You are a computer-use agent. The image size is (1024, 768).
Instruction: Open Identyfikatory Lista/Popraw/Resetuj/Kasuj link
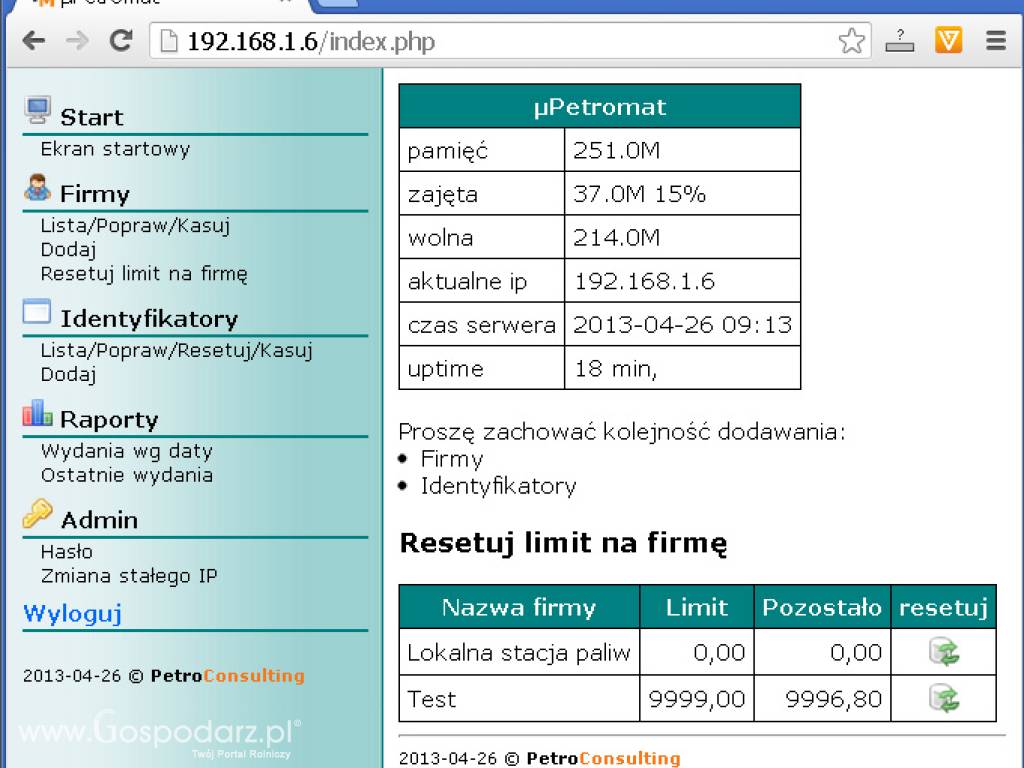(176, 350)
